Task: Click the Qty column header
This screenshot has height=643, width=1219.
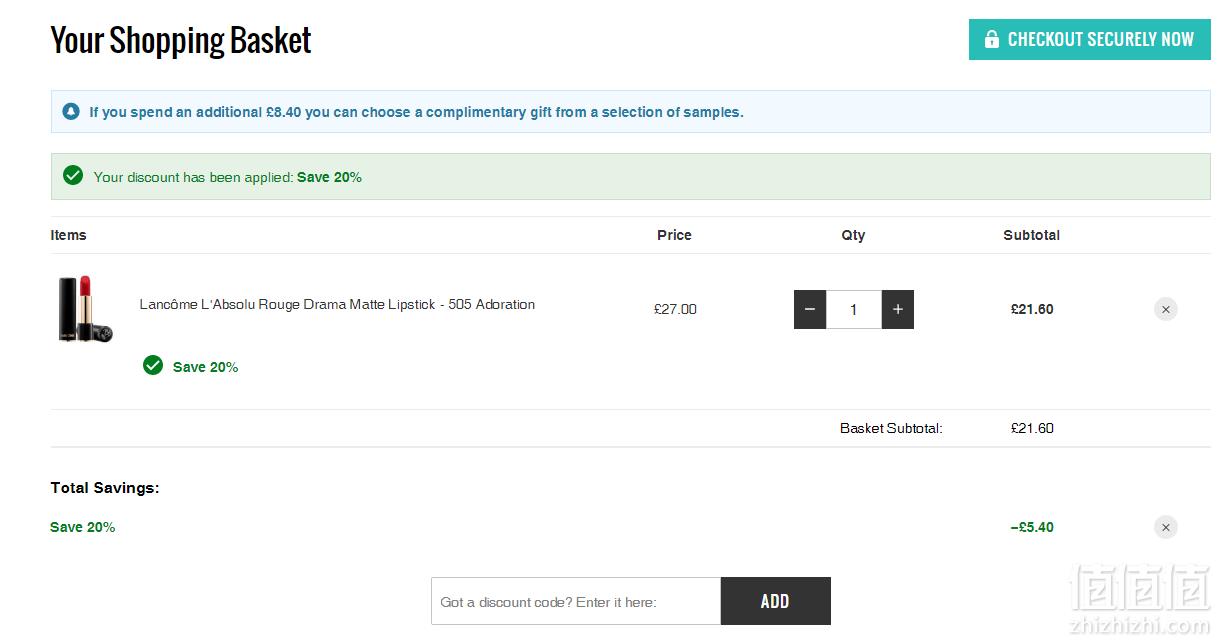Action: pyautogui.click(x=853, y=235)
